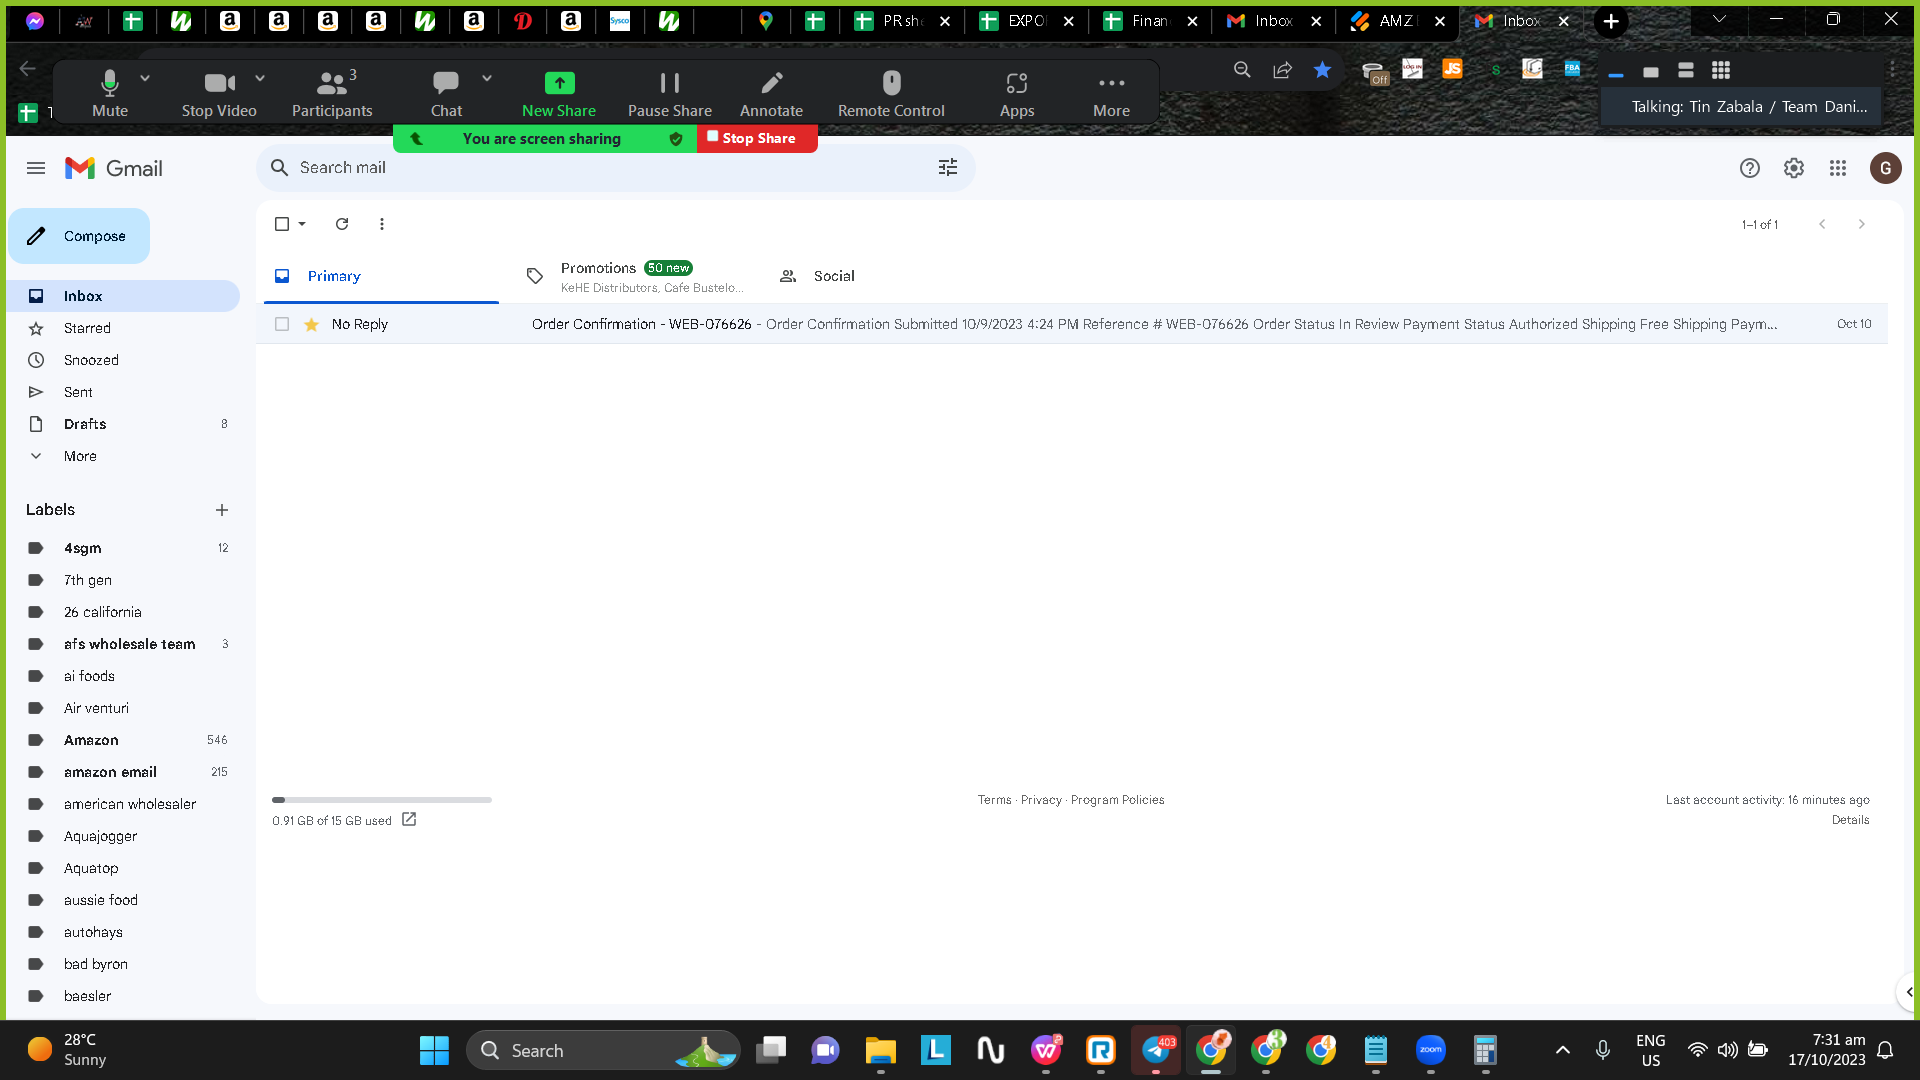Show hidden system tray icons
Viewport: 1920px width, 1080px height.
(x=1562, y=1050)
